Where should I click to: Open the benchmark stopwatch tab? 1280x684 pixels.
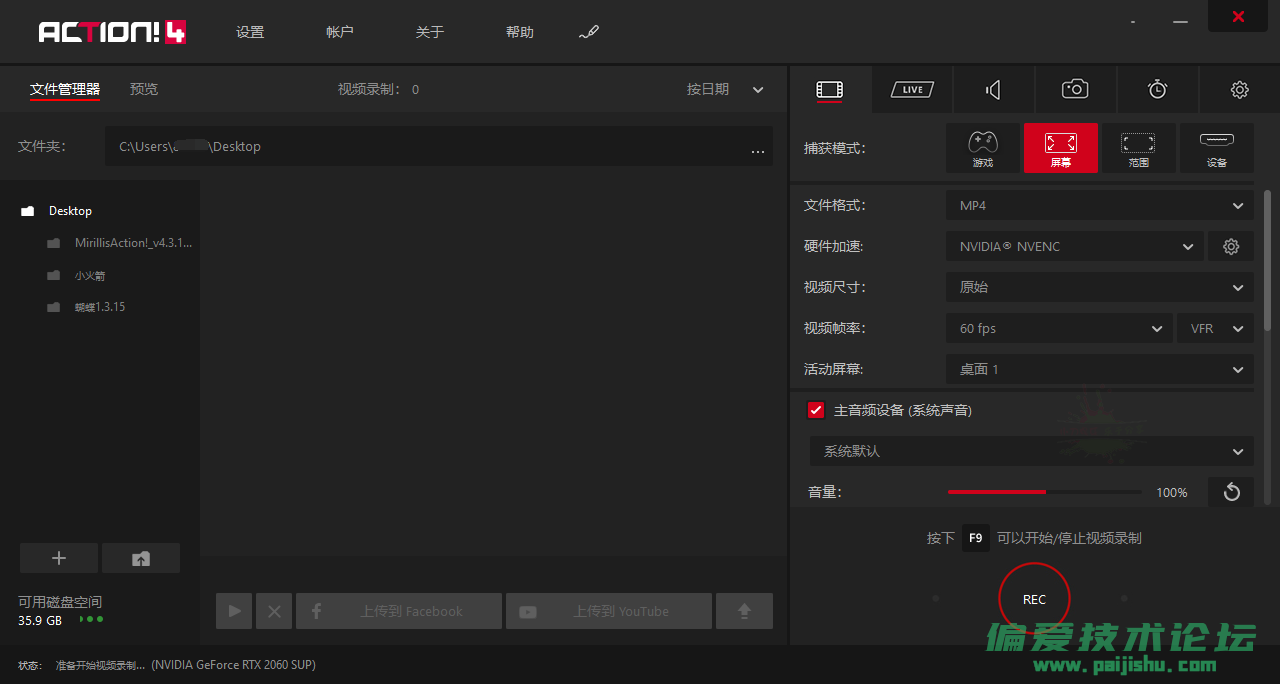(x=1157, y=90)
